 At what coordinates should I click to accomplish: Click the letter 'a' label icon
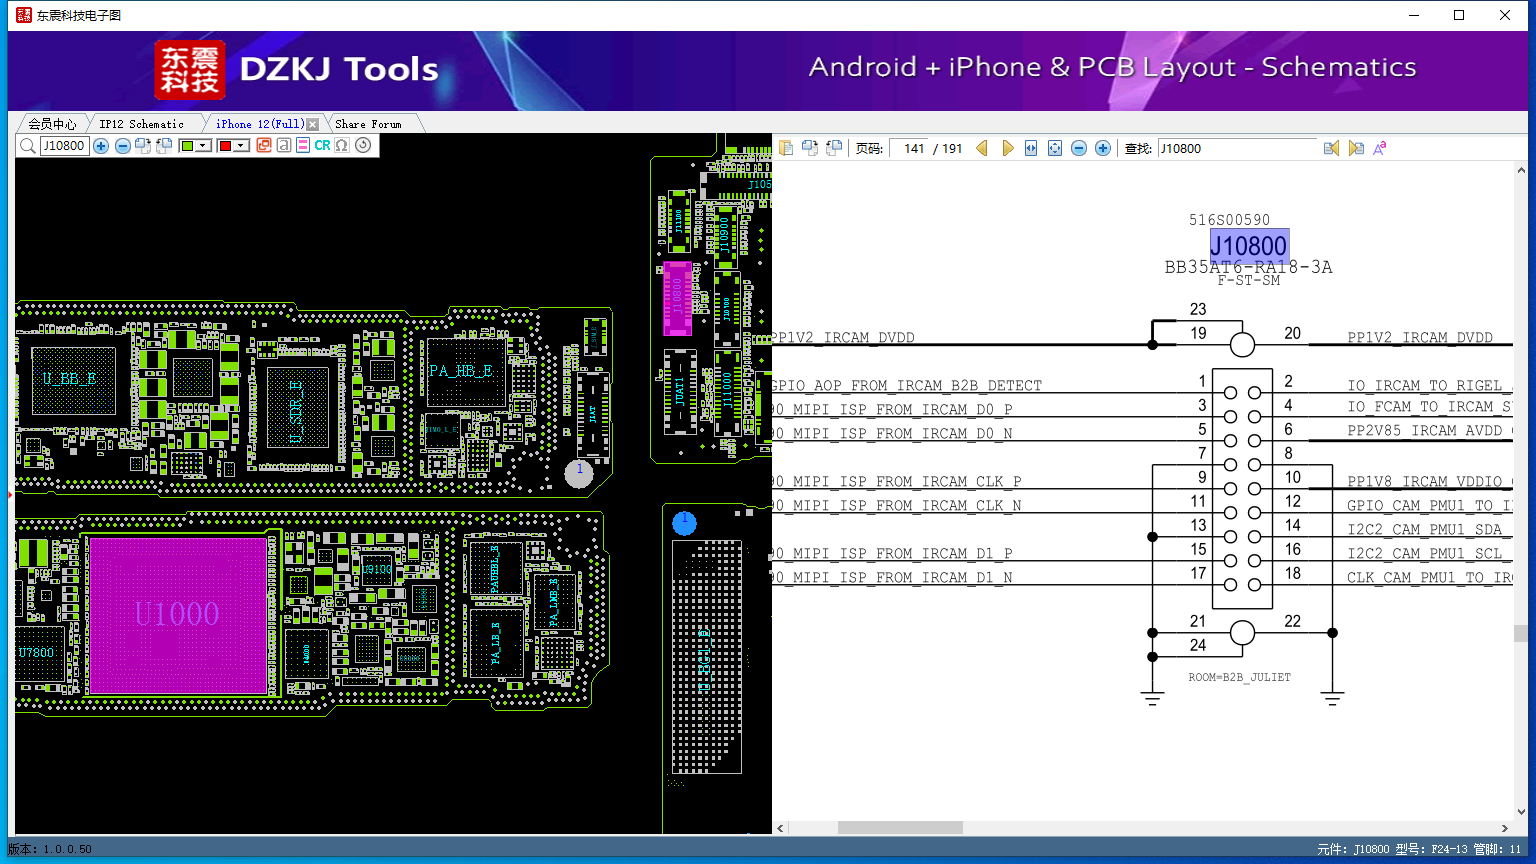(x=284, y=146)
